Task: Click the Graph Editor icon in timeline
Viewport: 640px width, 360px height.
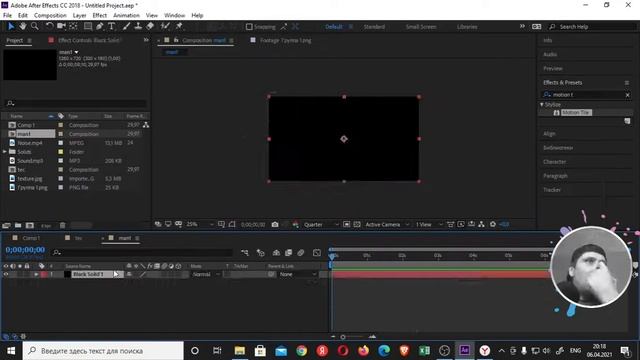Action: (x=317, y=253)
